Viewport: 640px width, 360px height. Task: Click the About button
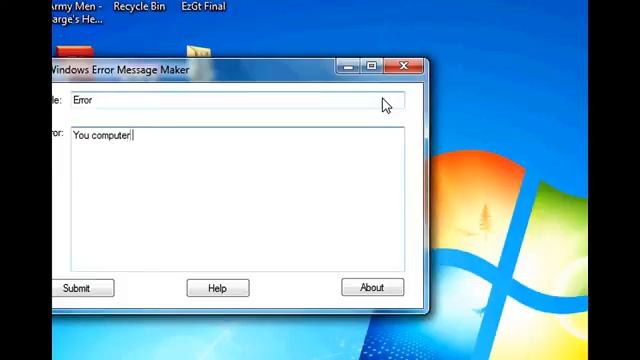click(373, 287)
